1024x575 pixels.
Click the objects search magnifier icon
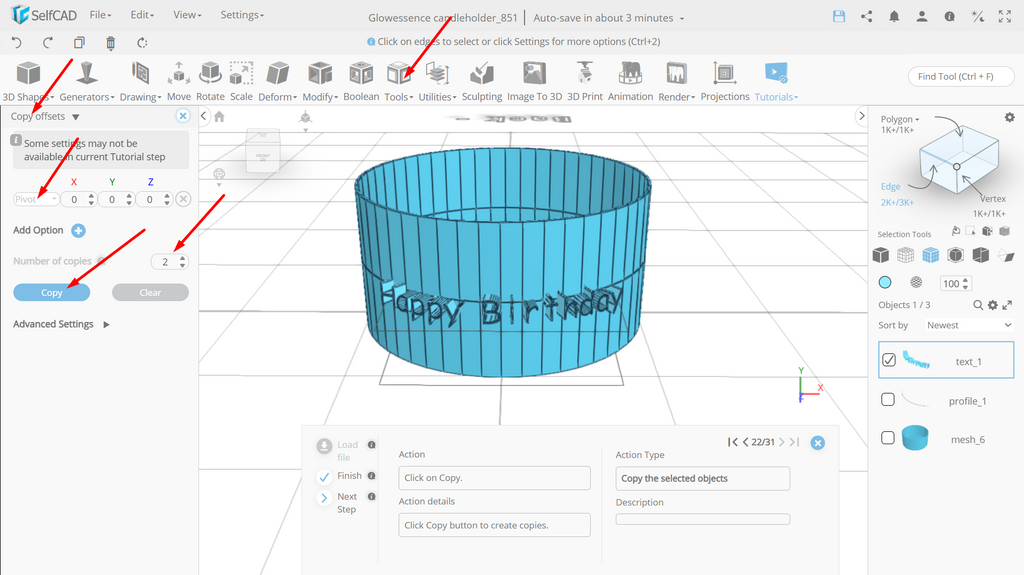978,305
